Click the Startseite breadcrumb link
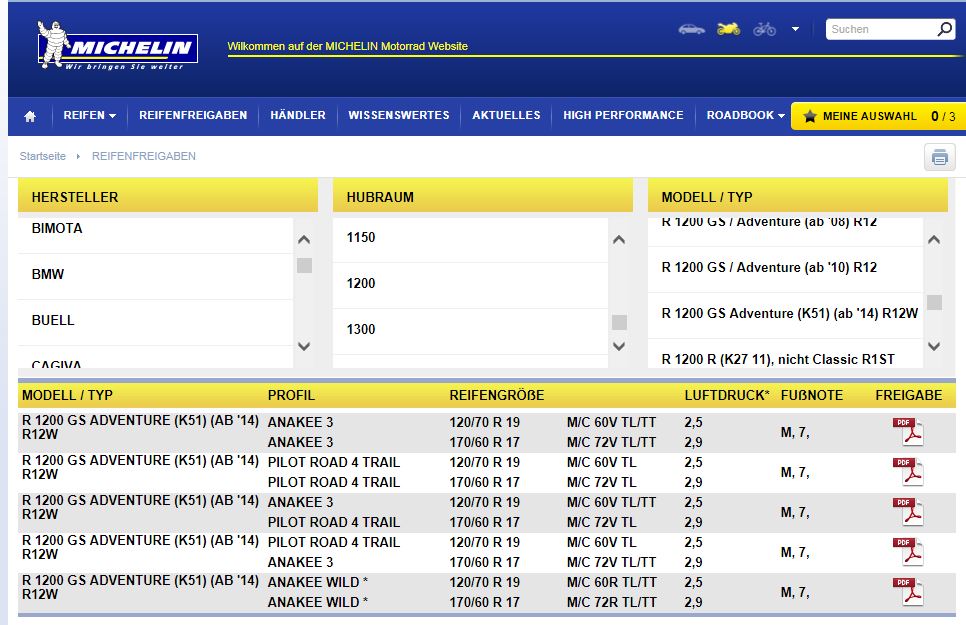 [x=43, y=157]
